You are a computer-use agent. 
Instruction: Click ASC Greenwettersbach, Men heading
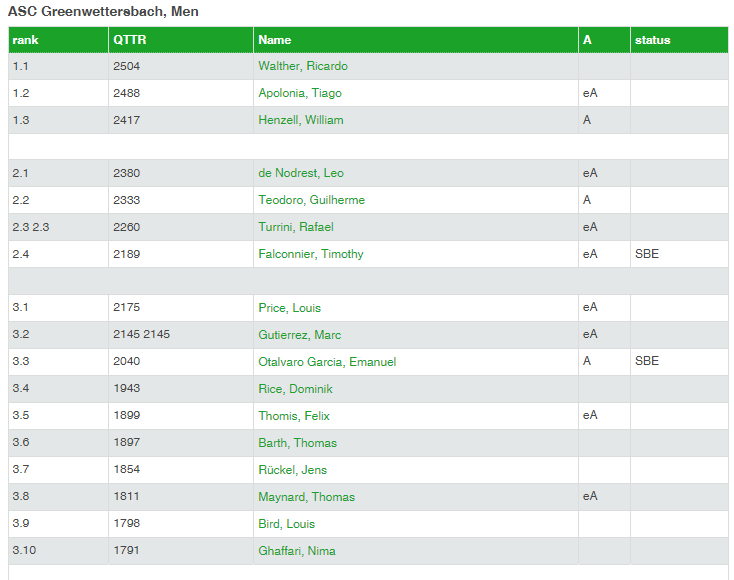103,11
